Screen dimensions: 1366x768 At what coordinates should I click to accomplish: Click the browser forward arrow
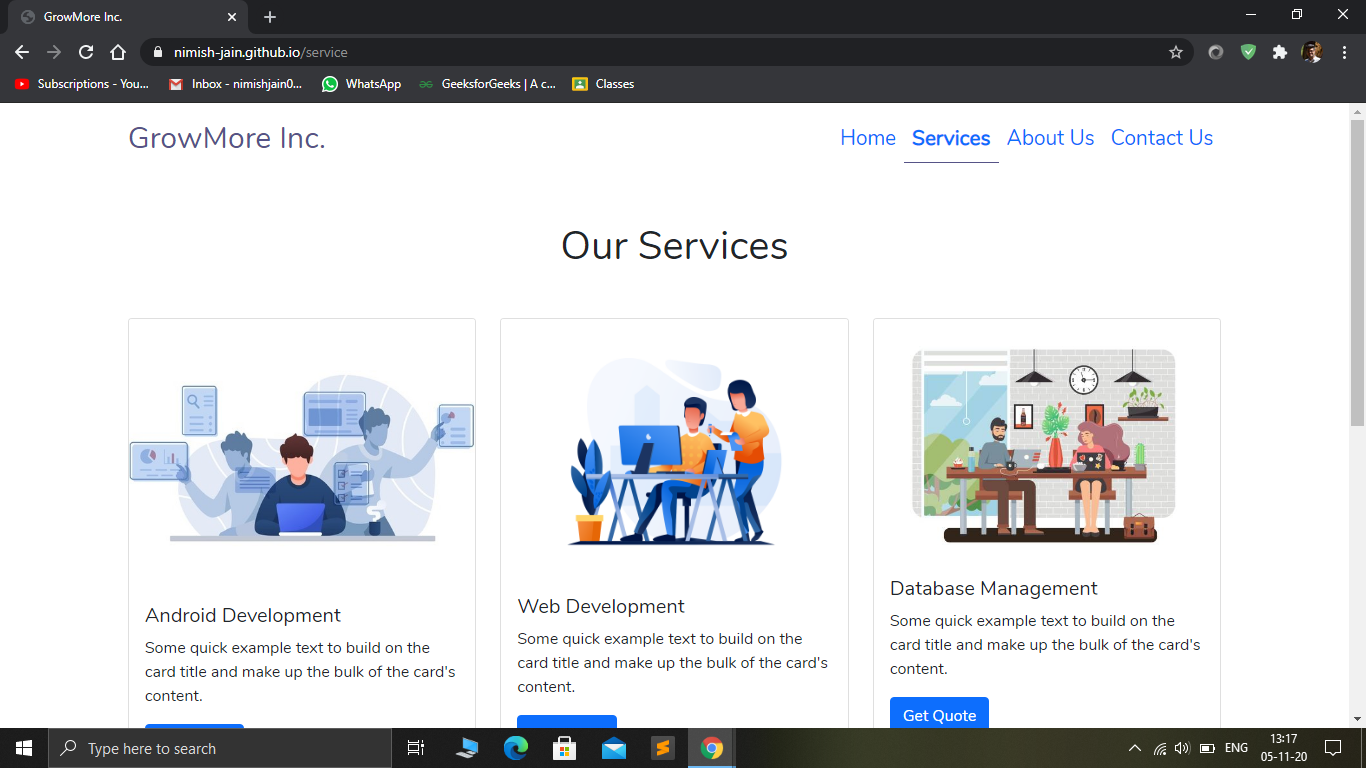click(54, 52)
